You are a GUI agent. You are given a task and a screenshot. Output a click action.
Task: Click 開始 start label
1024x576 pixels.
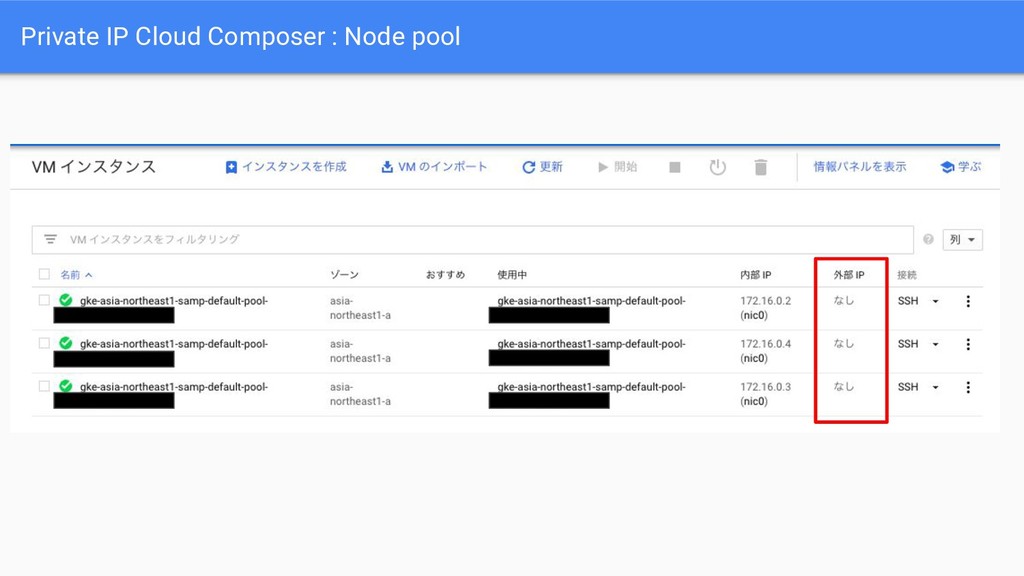tap(626, 167)
